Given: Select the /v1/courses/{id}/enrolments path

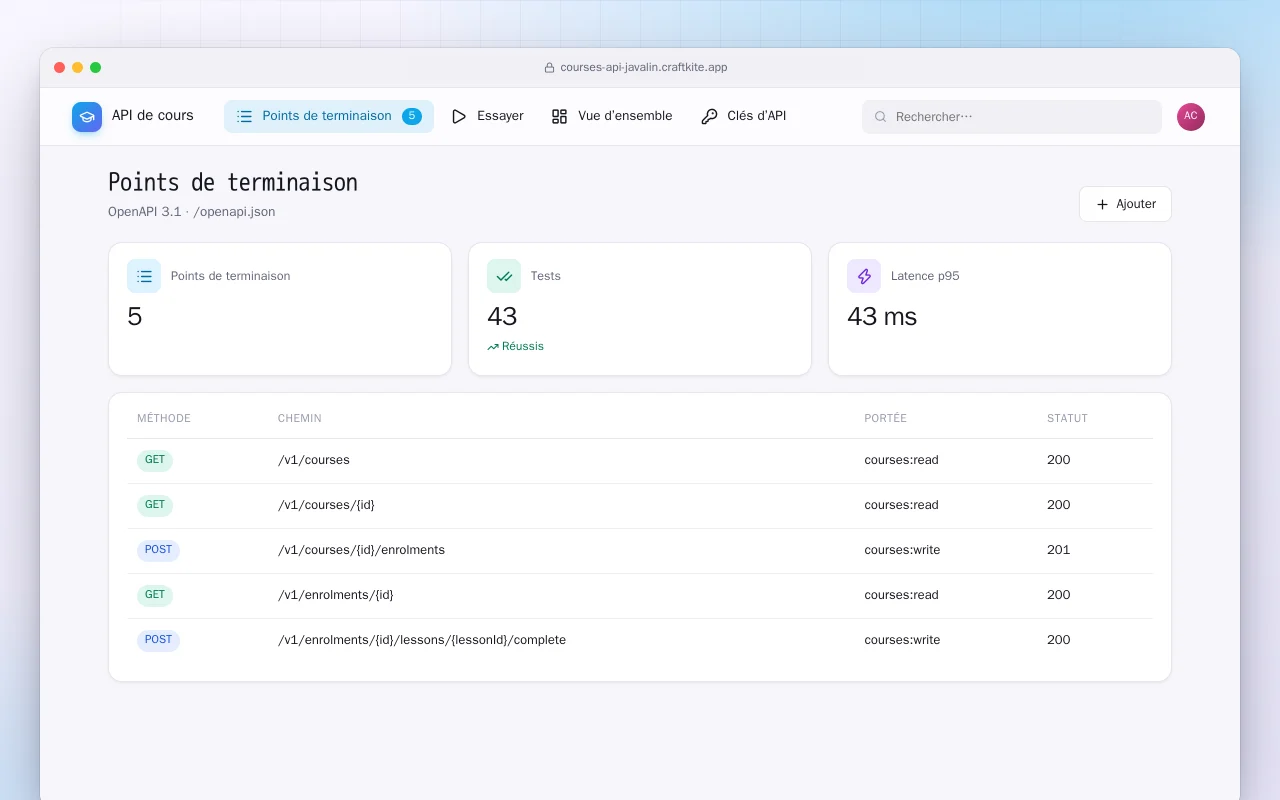Looking at the screenshot, I should coord(361,550).
